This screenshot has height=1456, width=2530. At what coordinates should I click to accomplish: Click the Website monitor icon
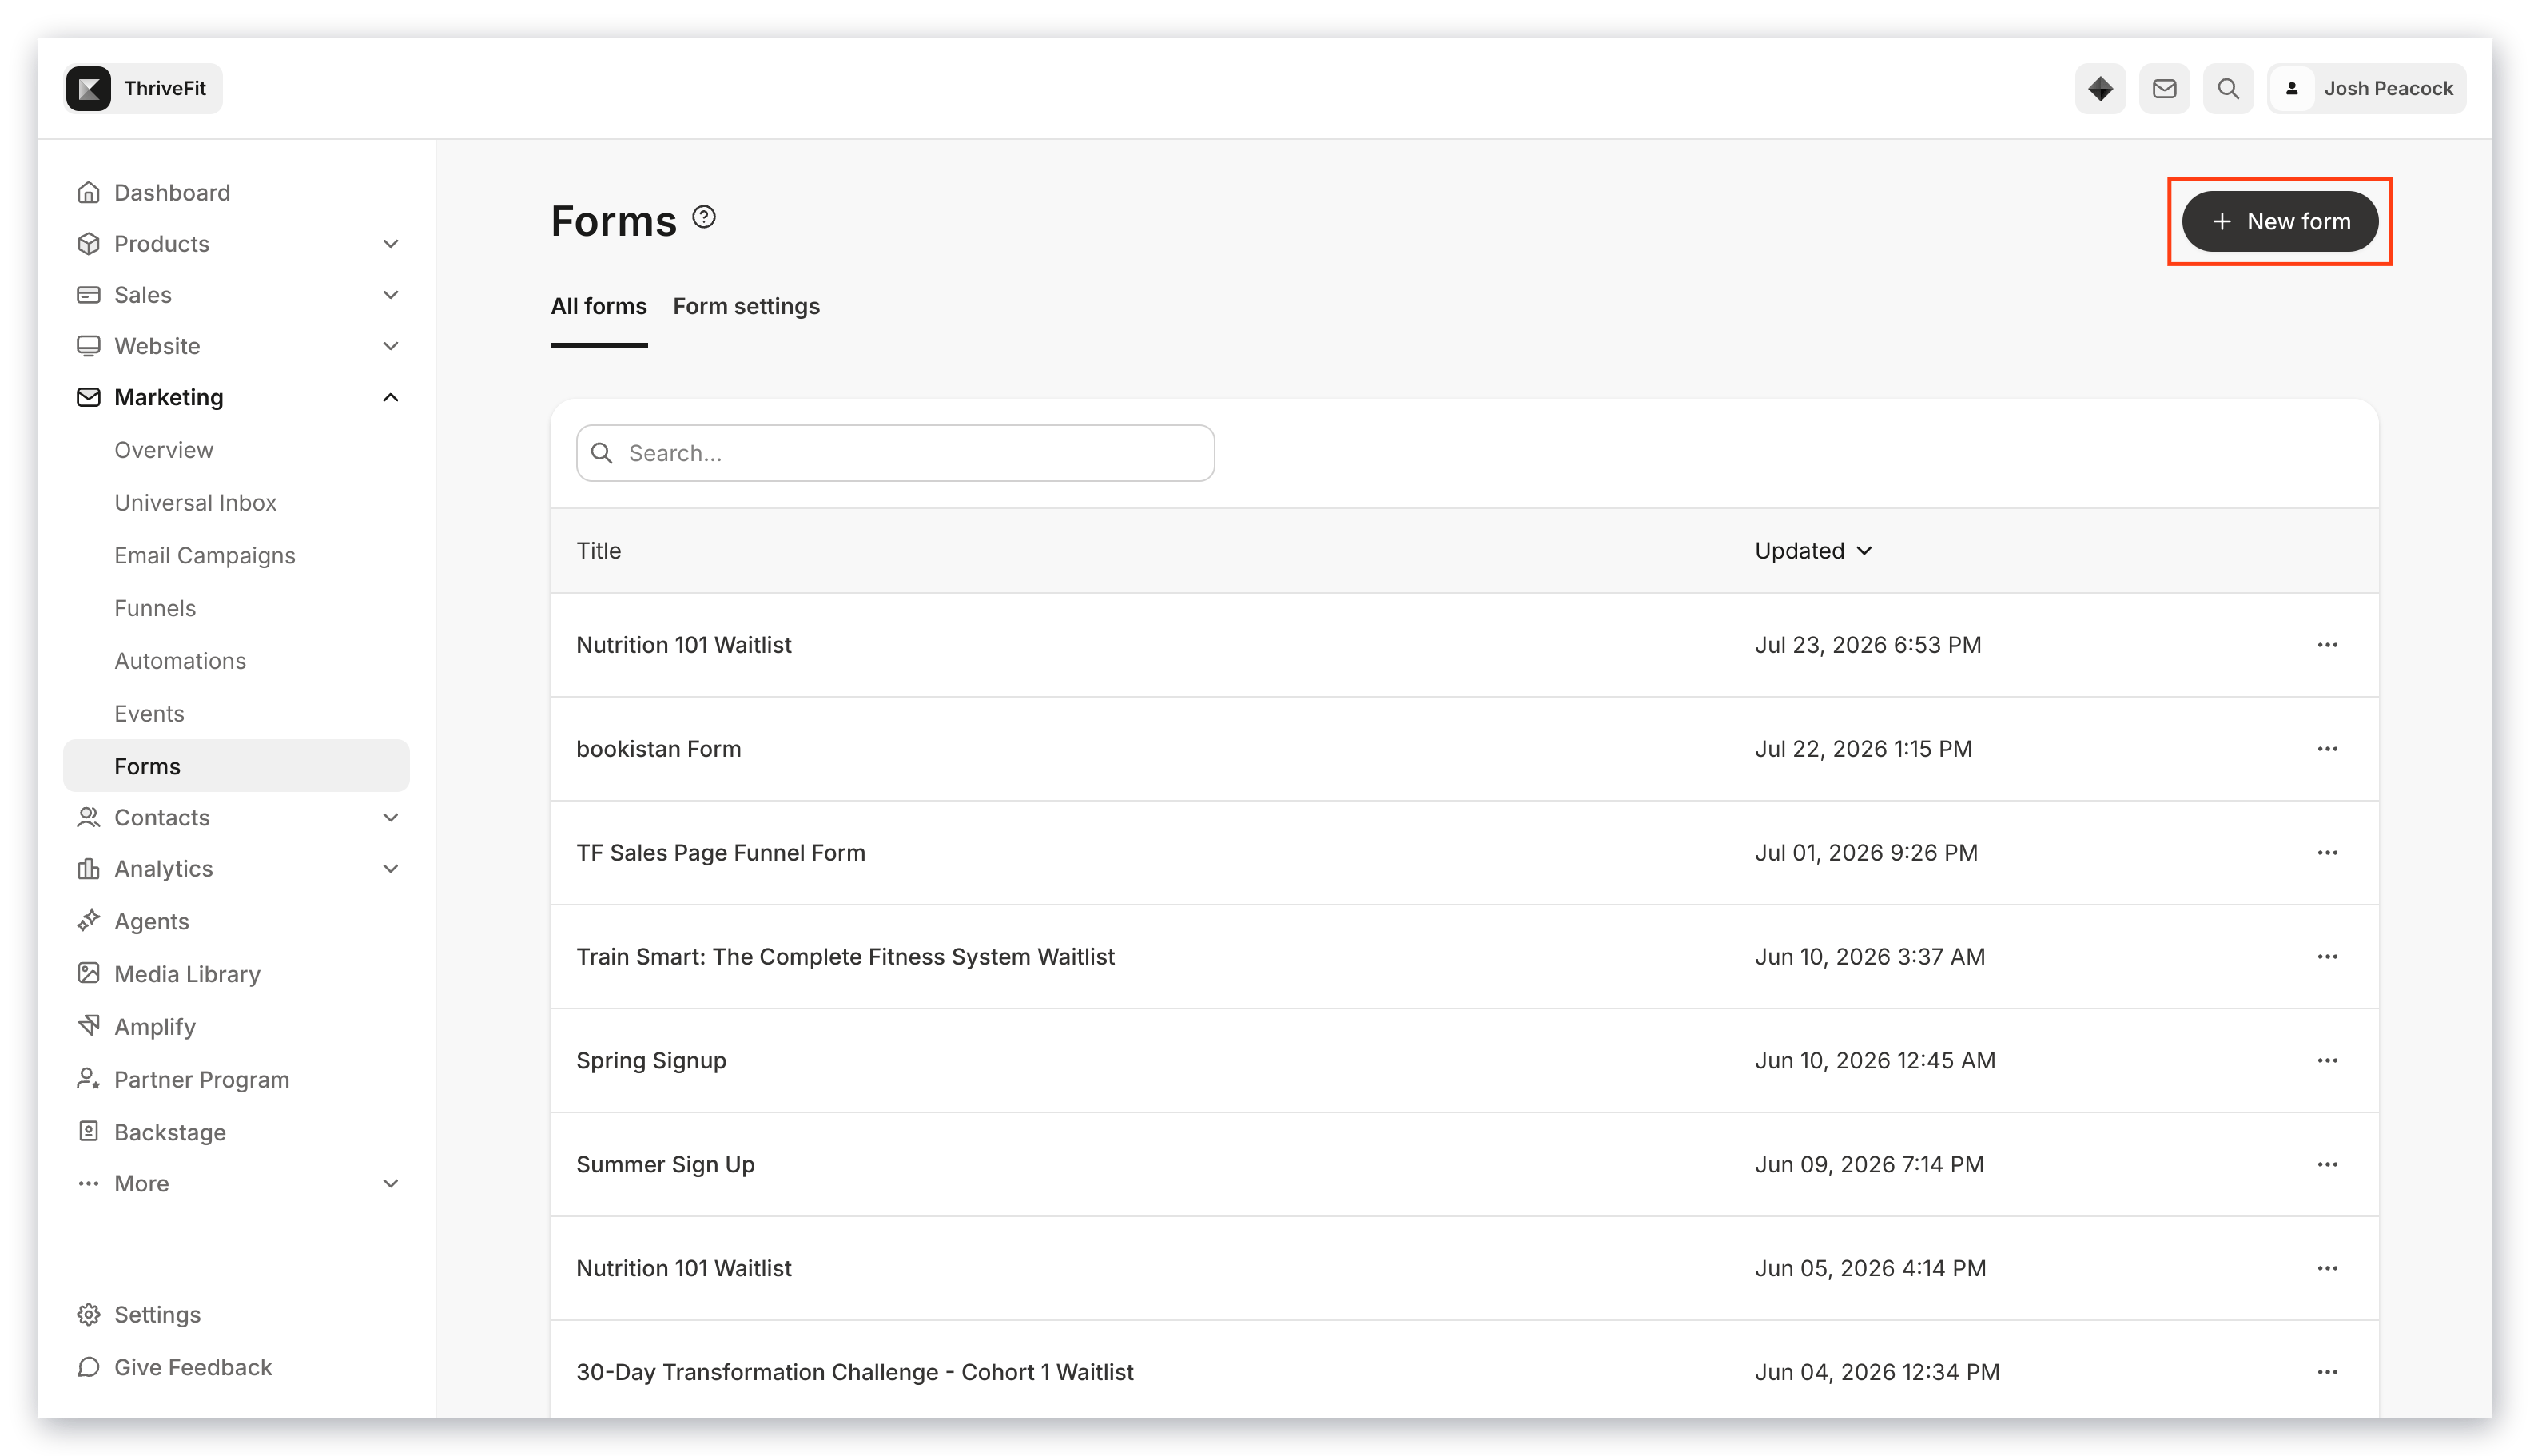[x=88, y=345]
